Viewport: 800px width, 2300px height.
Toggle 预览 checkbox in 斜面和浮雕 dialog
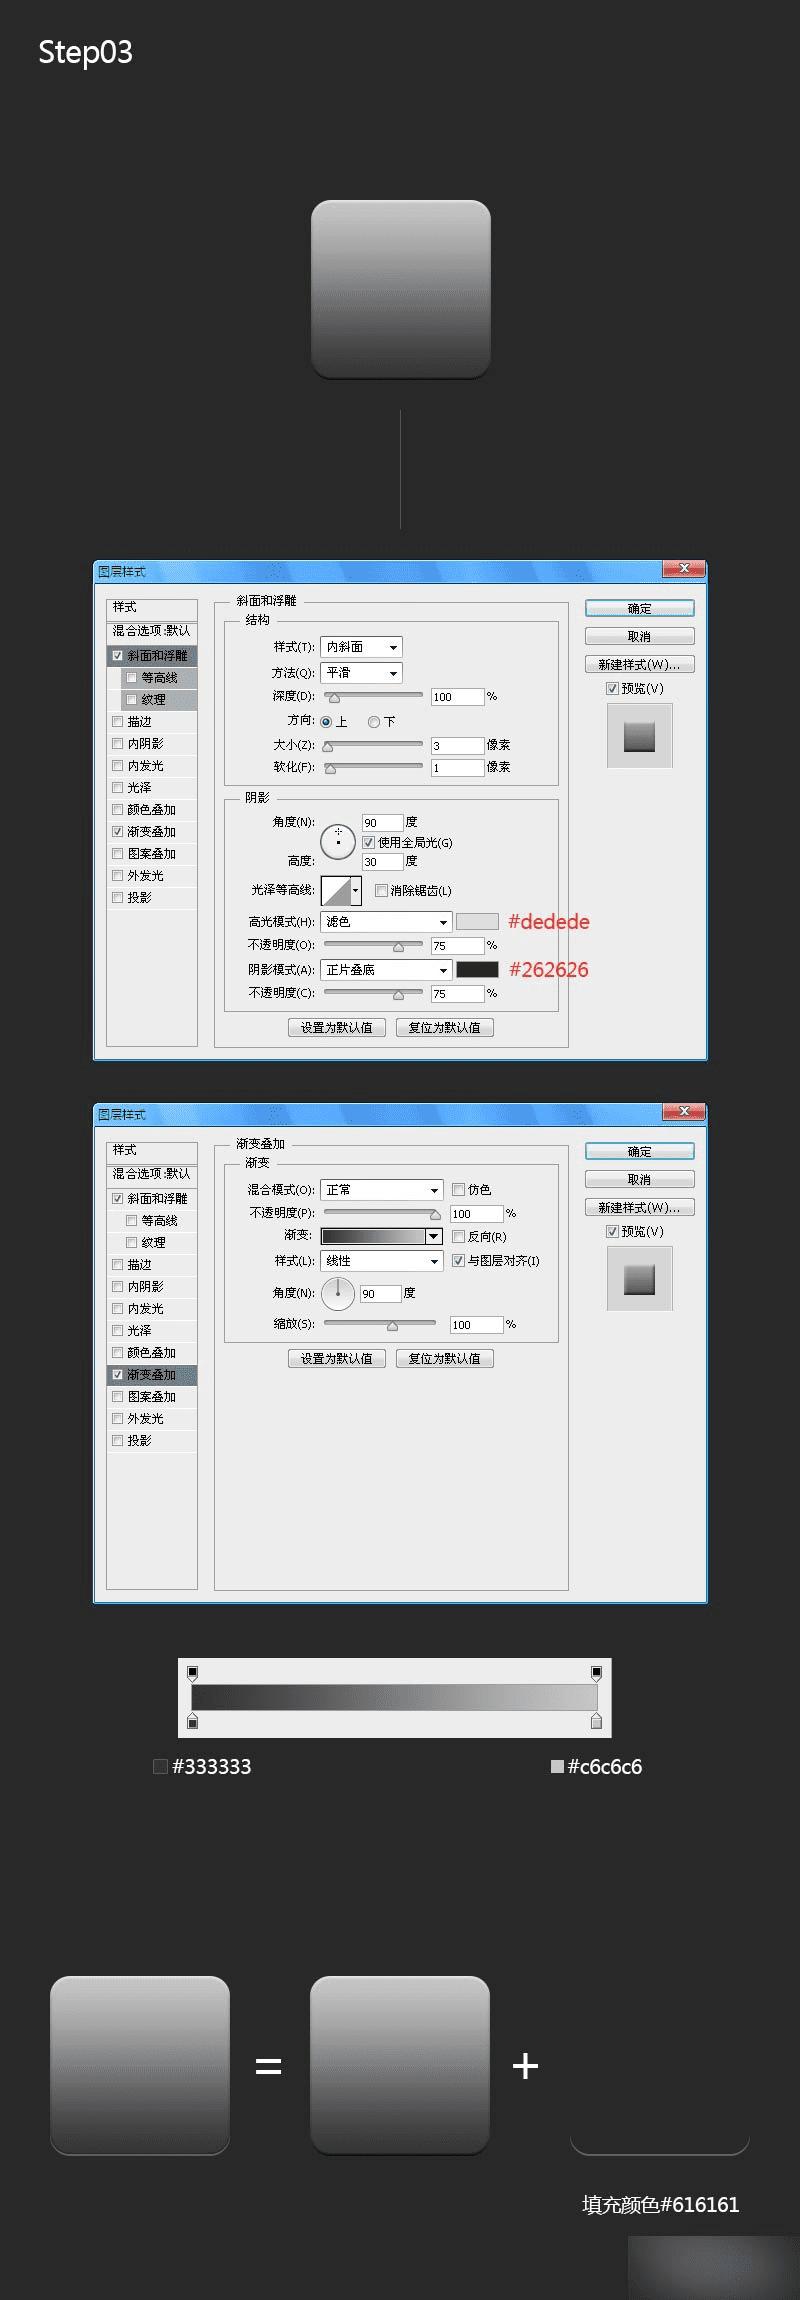coord(612,689)
